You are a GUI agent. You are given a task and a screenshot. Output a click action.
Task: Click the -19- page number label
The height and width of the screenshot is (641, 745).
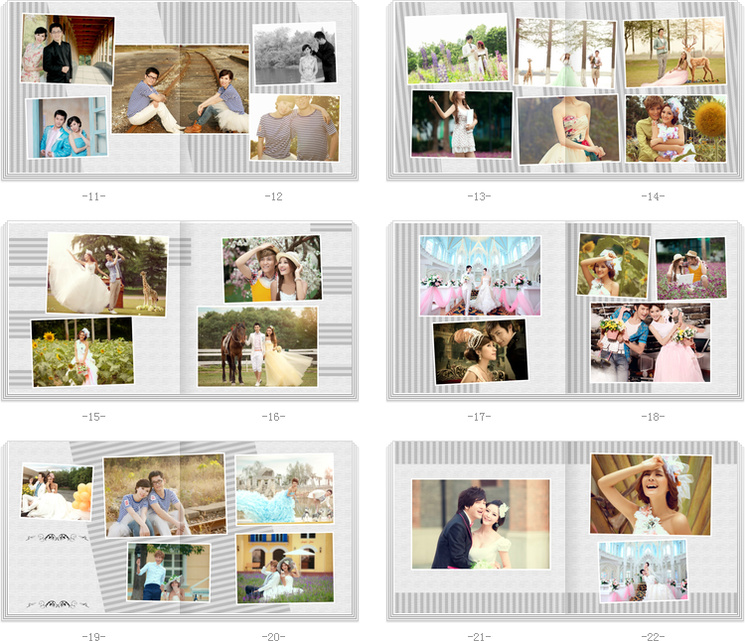(93, 635)
